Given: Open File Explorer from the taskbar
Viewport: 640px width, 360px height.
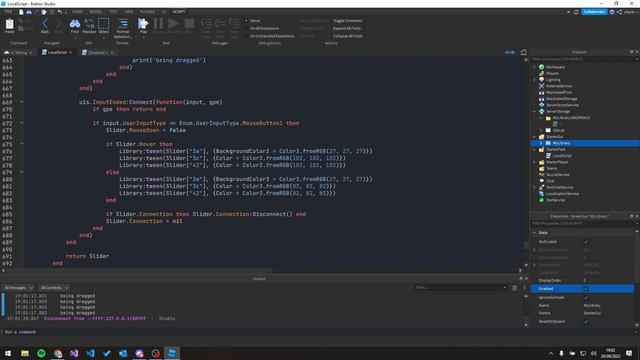Looking at the screenshot, I should (x=25, y=353).
